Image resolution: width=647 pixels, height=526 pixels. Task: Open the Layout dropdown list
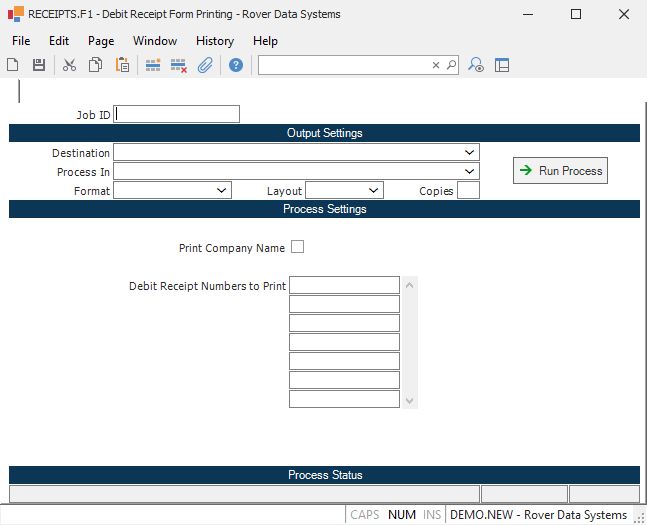point(374,190)
